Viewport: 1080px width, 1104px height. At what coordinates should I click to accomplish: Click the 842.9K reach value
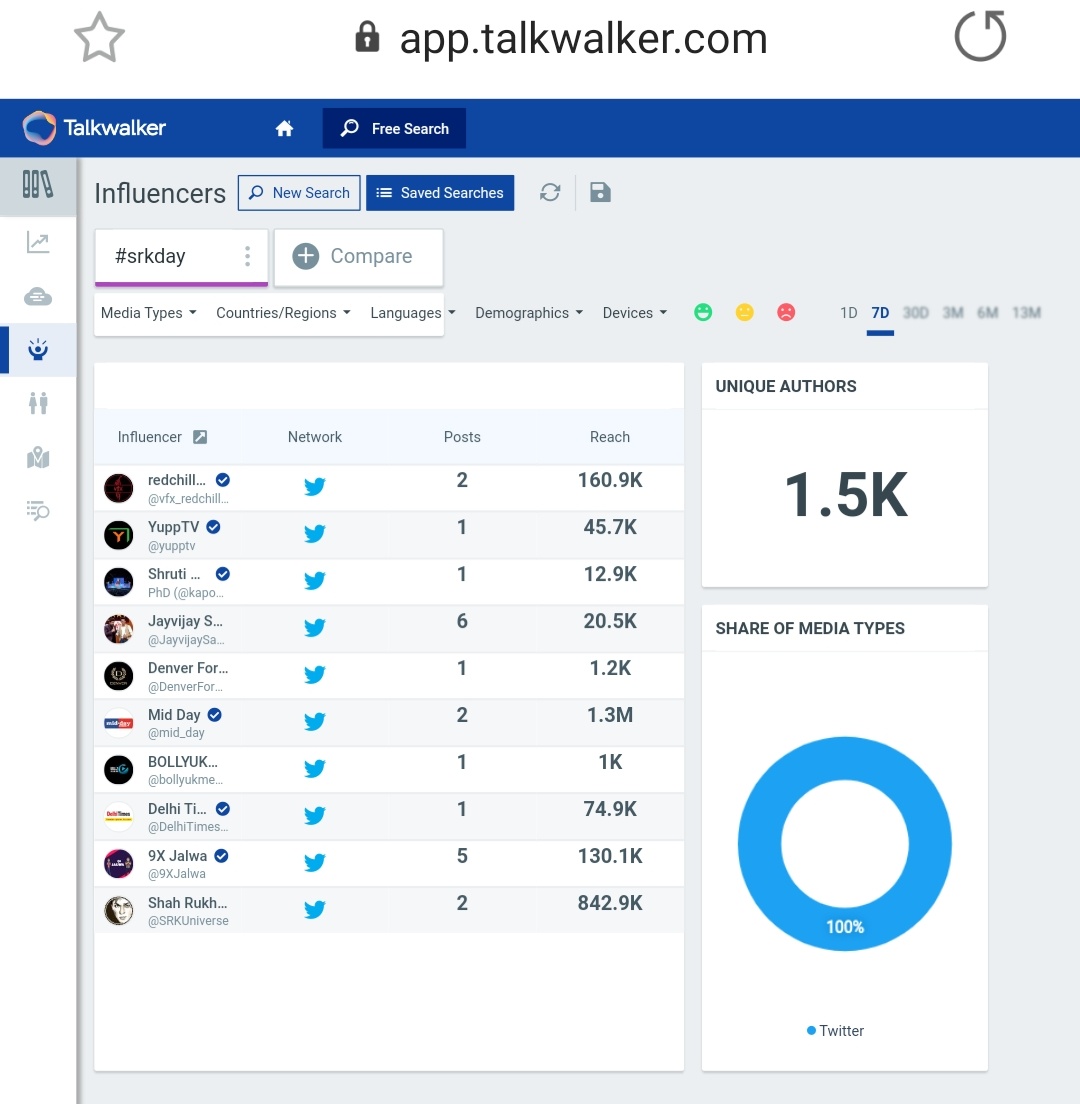[610, 903]
